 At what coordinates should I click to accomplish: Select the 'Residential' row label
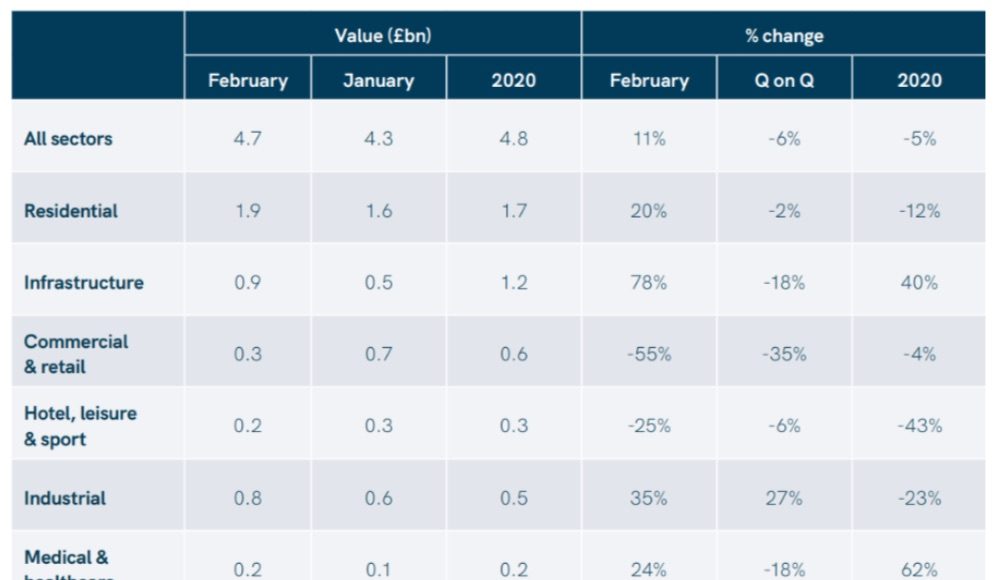click(x=71, y=211)
